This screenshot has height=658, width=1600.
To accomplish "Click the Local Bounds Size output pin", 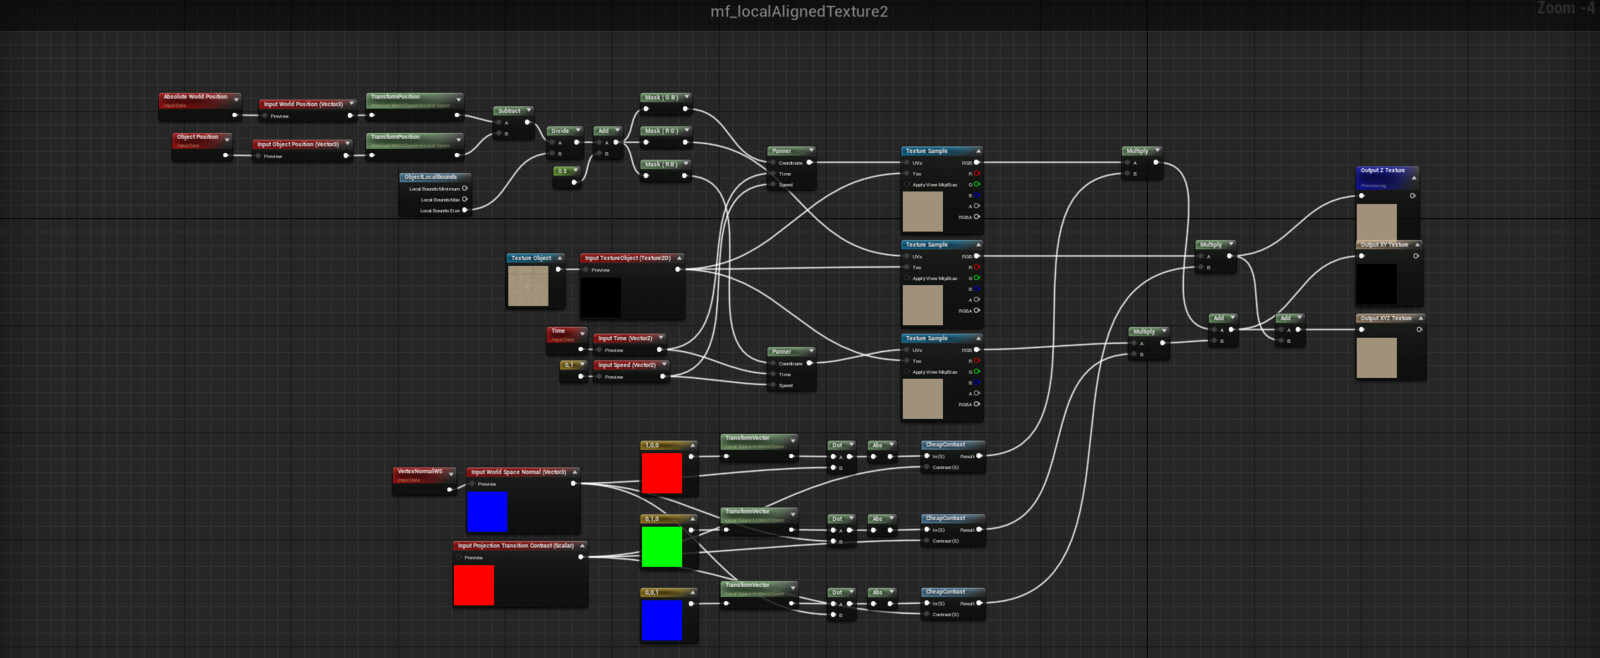I will tap(465, 210).
